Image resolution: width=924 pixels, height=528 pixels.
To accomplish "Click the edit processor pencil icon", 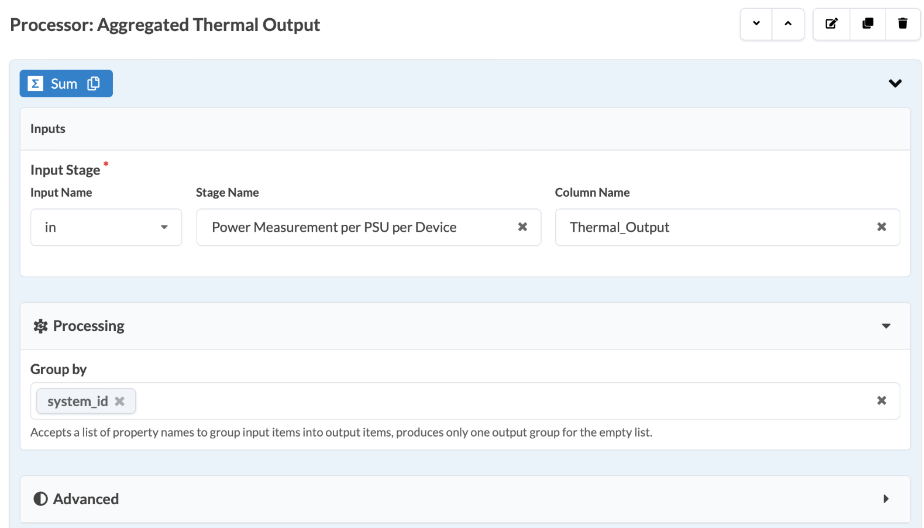I will coord(831,24).
